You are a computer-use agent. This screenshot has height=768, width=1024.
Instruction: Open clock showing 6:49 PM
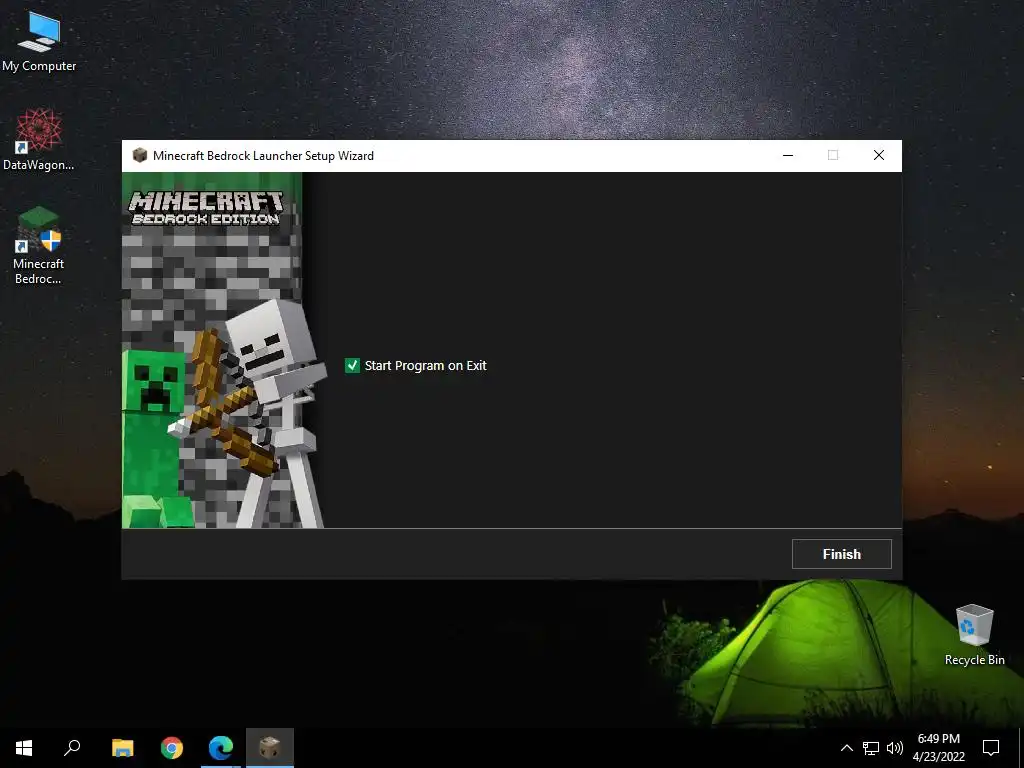pyautogui.click(x=938, y=748)
